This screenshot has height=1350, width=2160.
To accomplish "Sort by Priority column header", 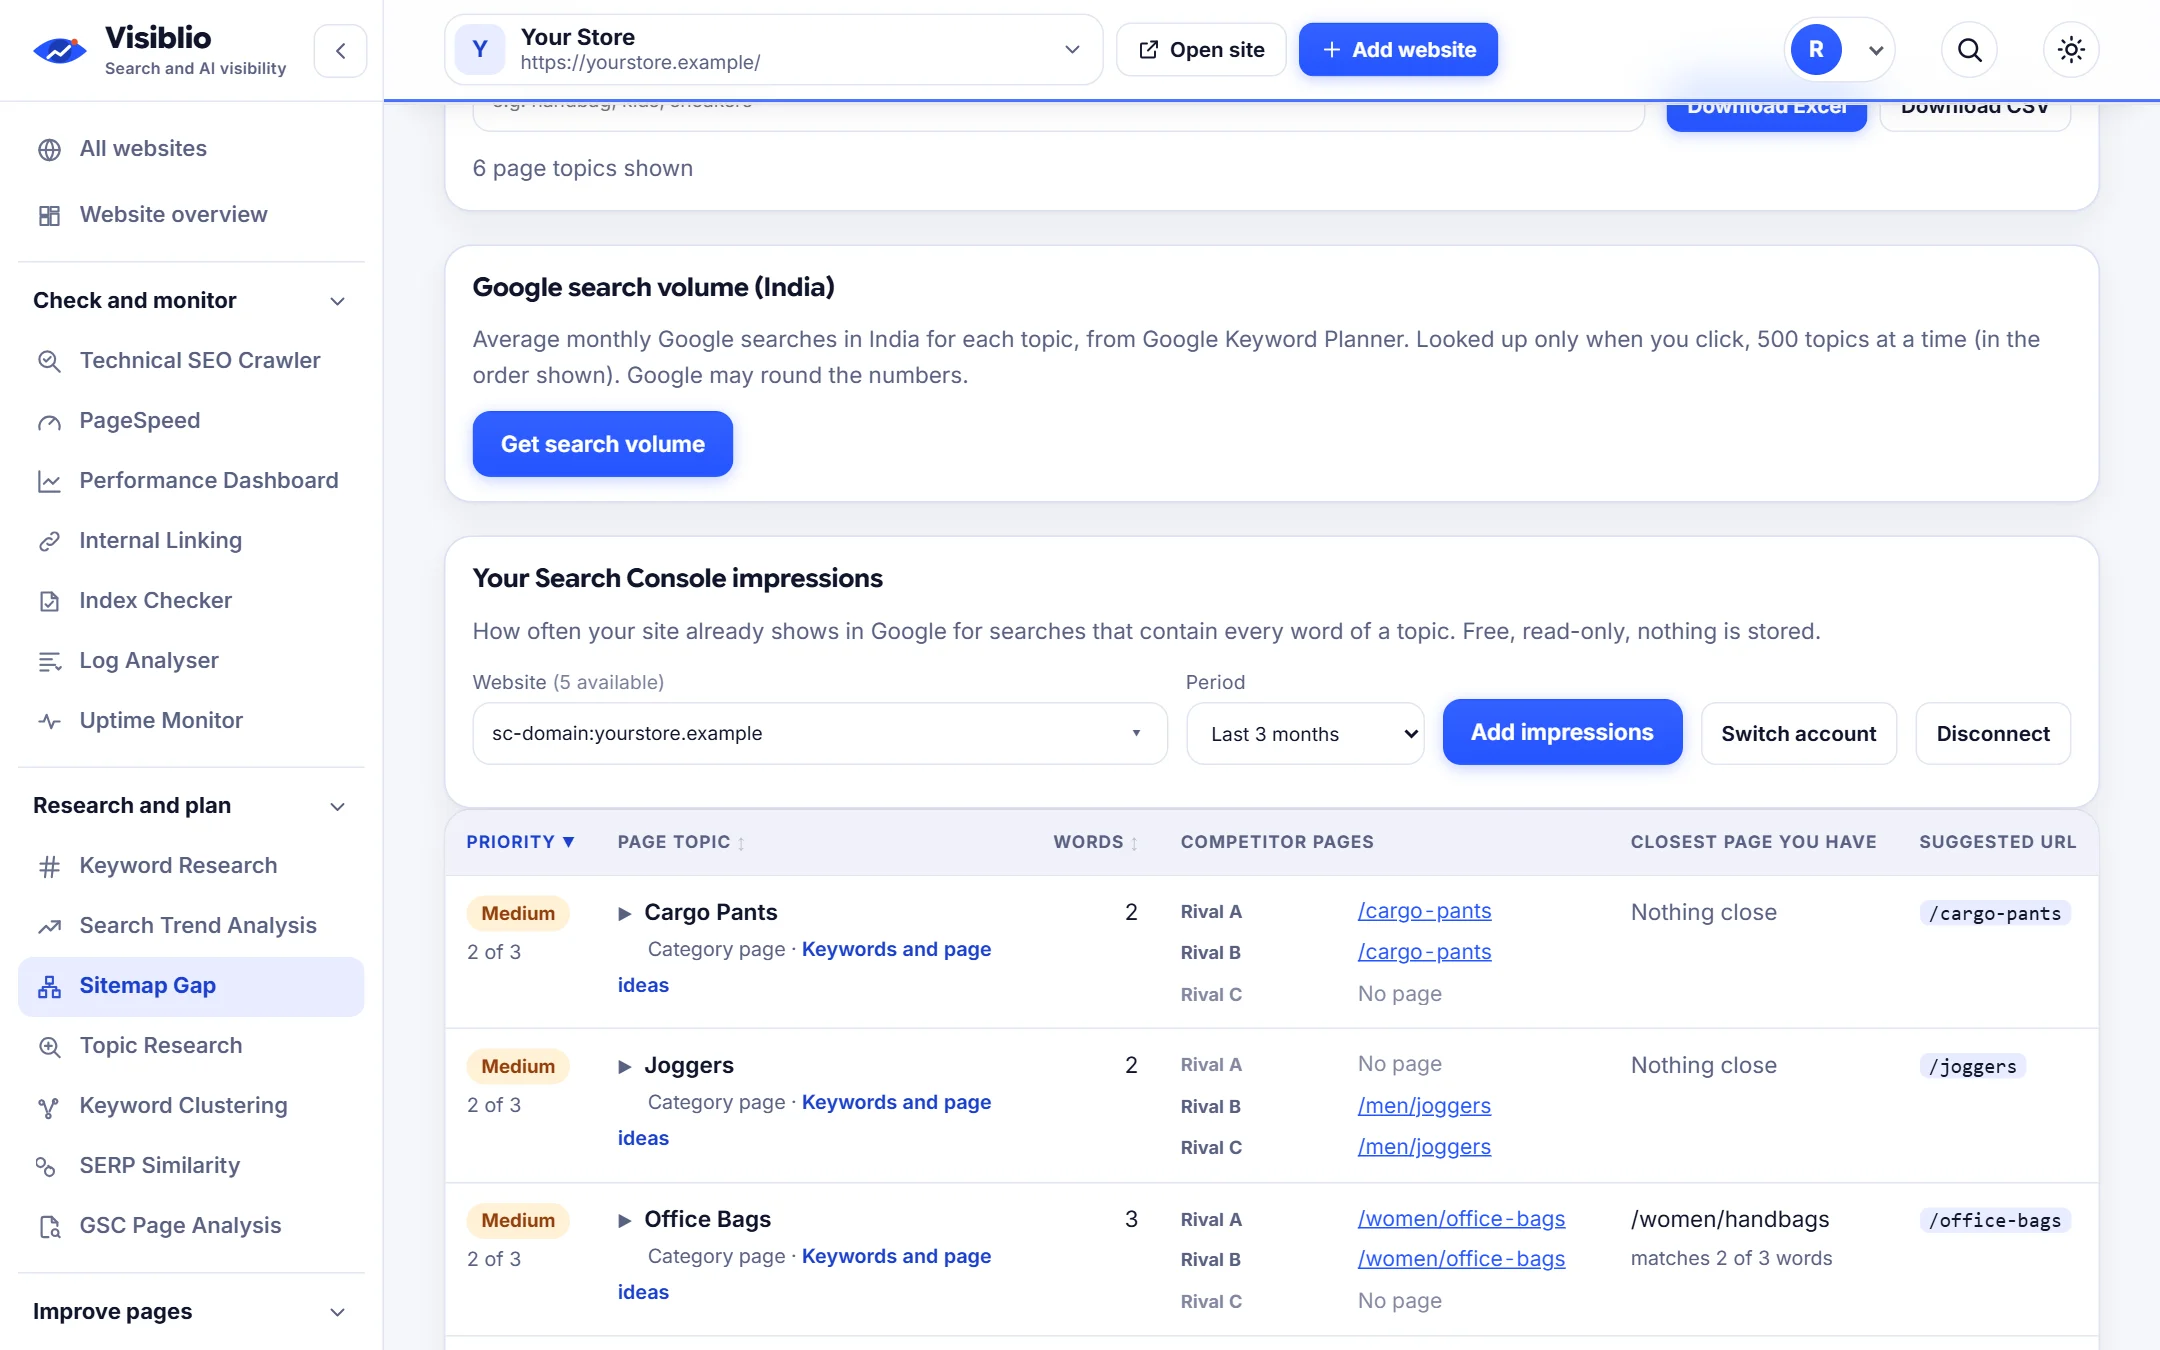I will pos(520,842).
